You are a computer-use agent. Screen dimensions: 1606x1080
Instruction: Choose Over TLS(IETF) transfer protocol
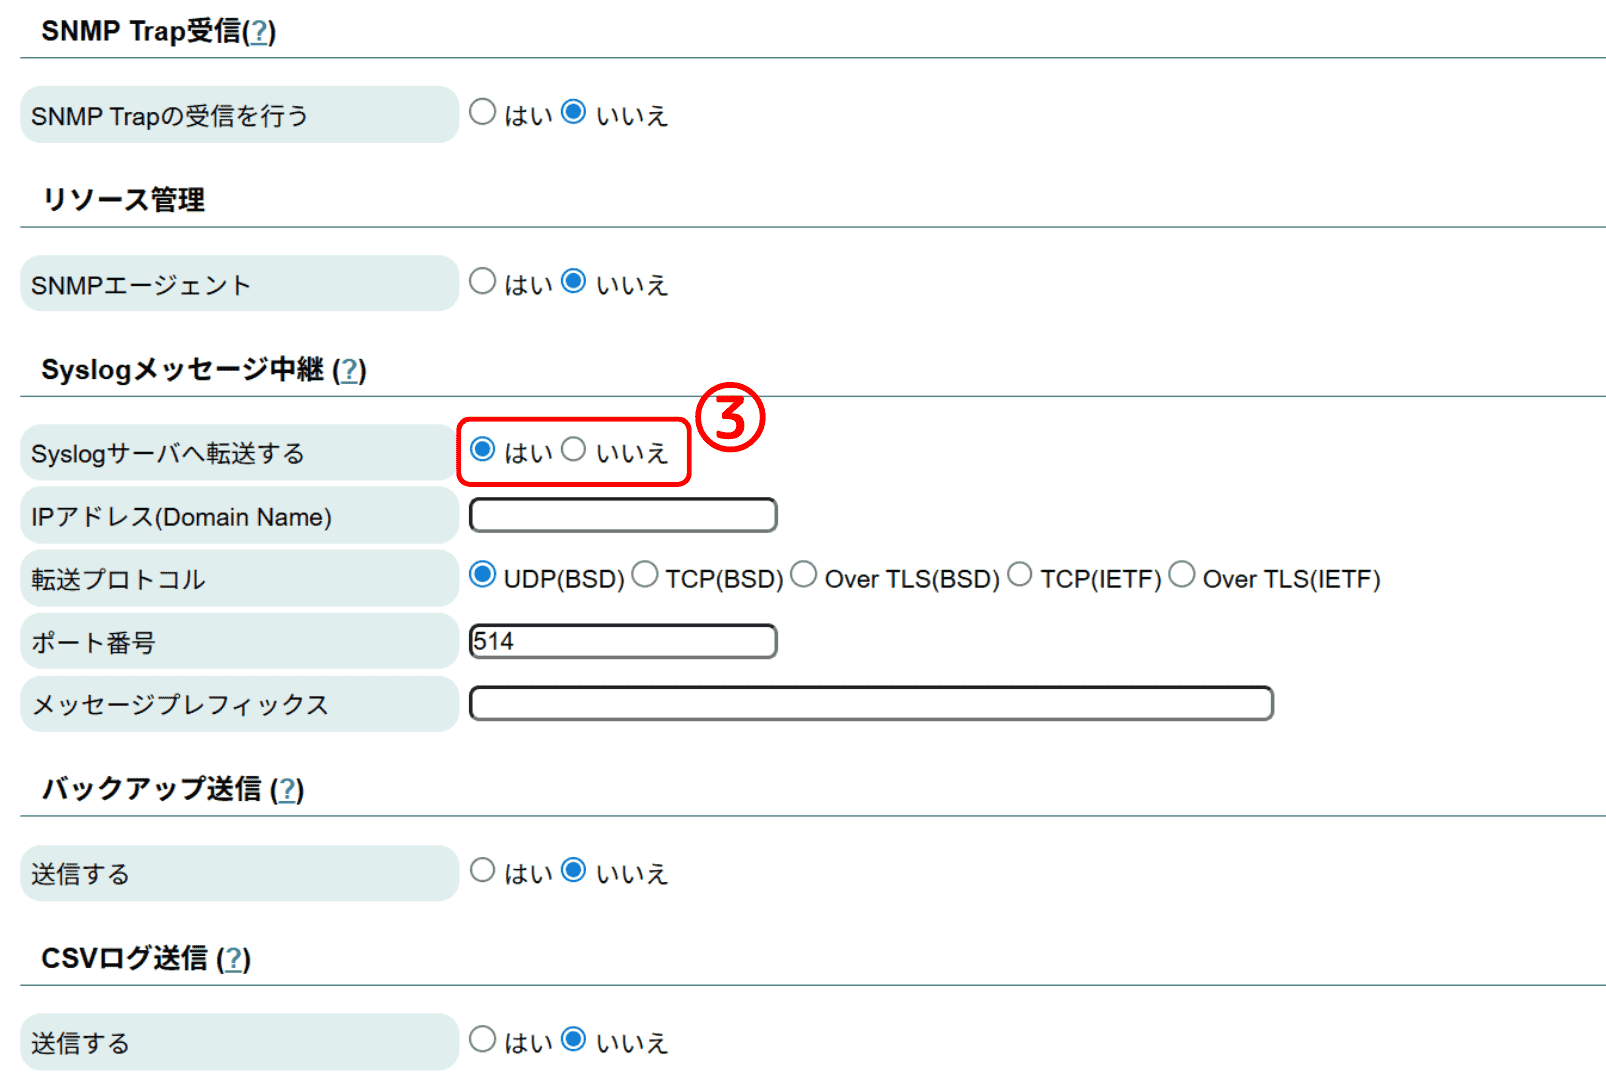[1182, 575]
